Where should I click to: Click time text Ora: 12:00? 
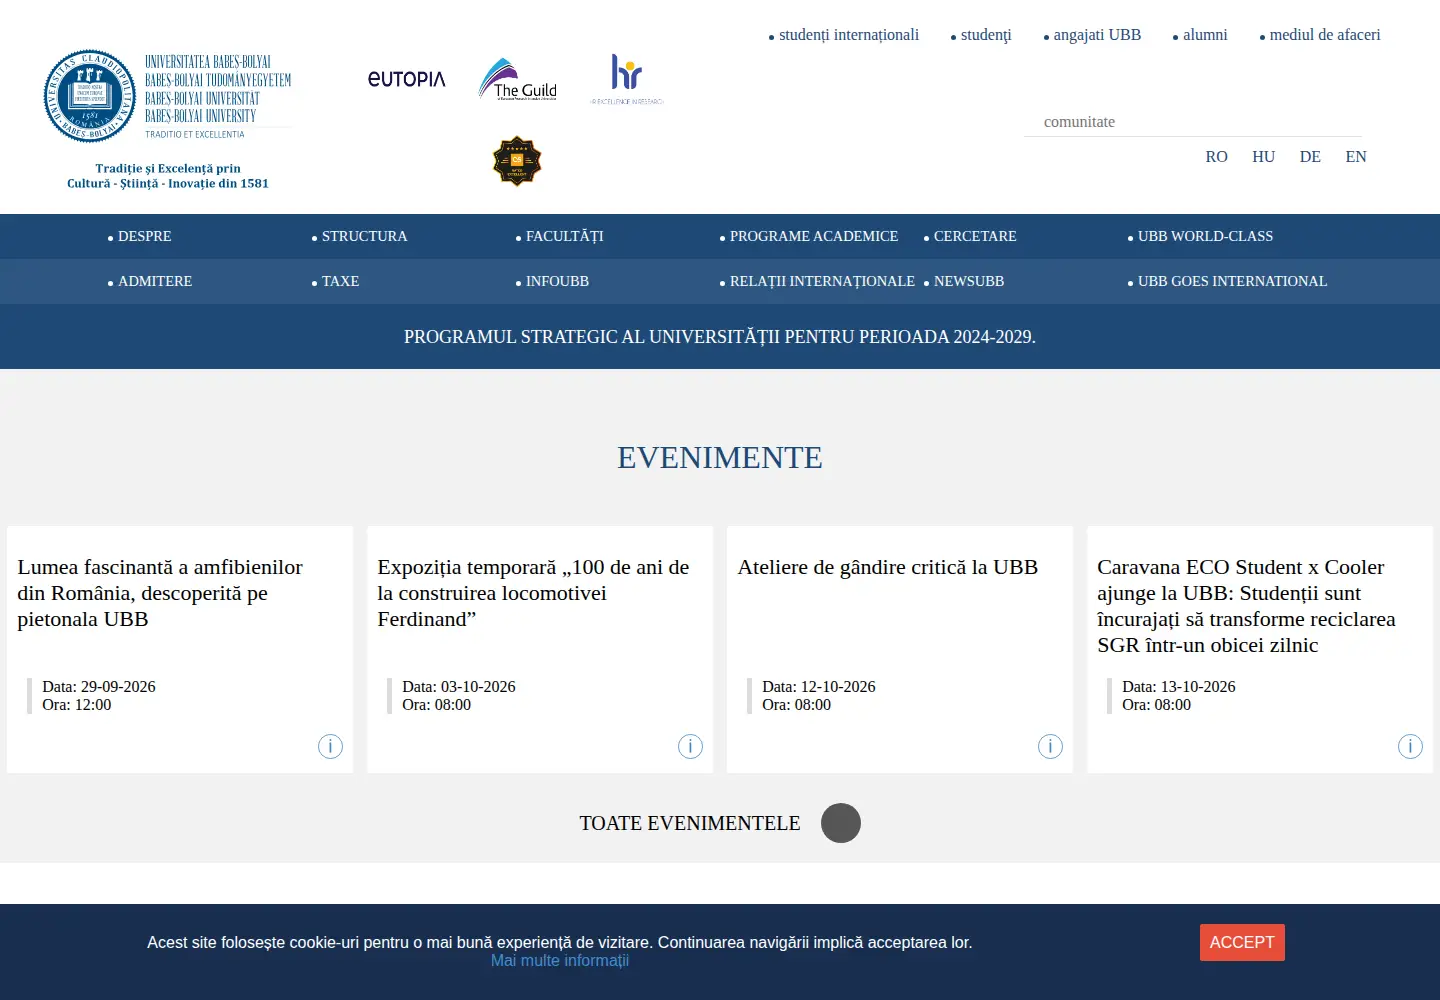pyautogui.click(x=77, y=705)
